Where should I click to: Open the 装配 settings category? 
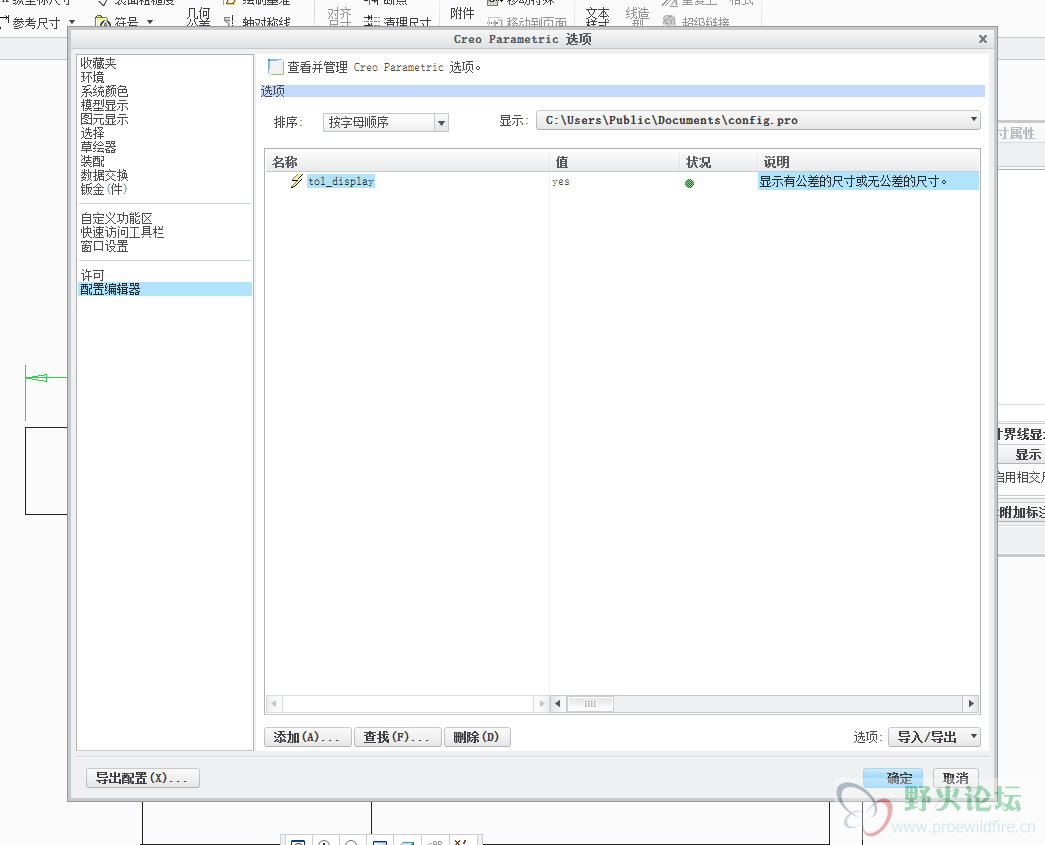pyautogui.click(x=92, y=161)
